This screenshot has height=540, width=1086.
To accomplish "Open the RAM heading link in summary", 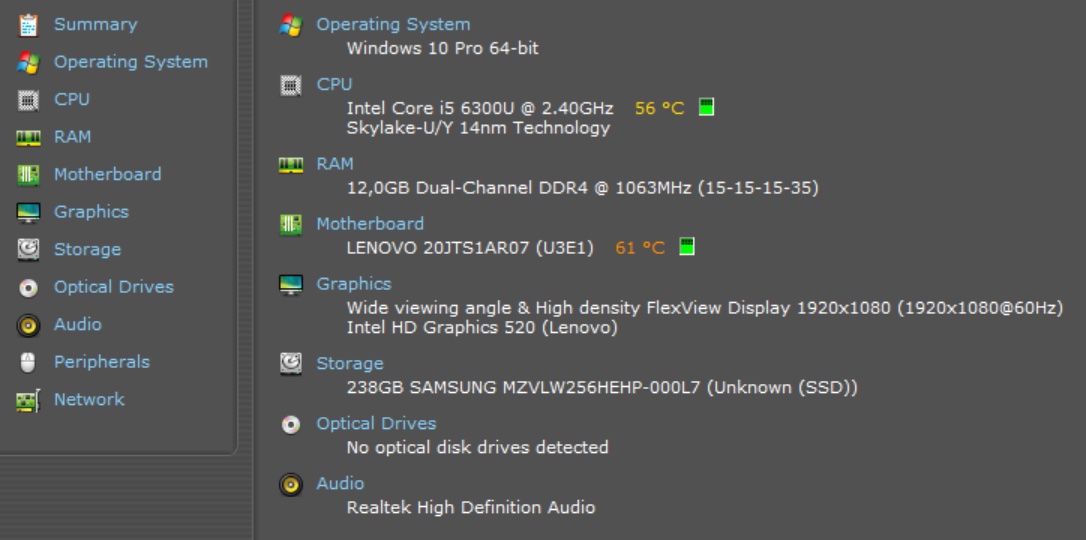I will (x=335, y=164).
